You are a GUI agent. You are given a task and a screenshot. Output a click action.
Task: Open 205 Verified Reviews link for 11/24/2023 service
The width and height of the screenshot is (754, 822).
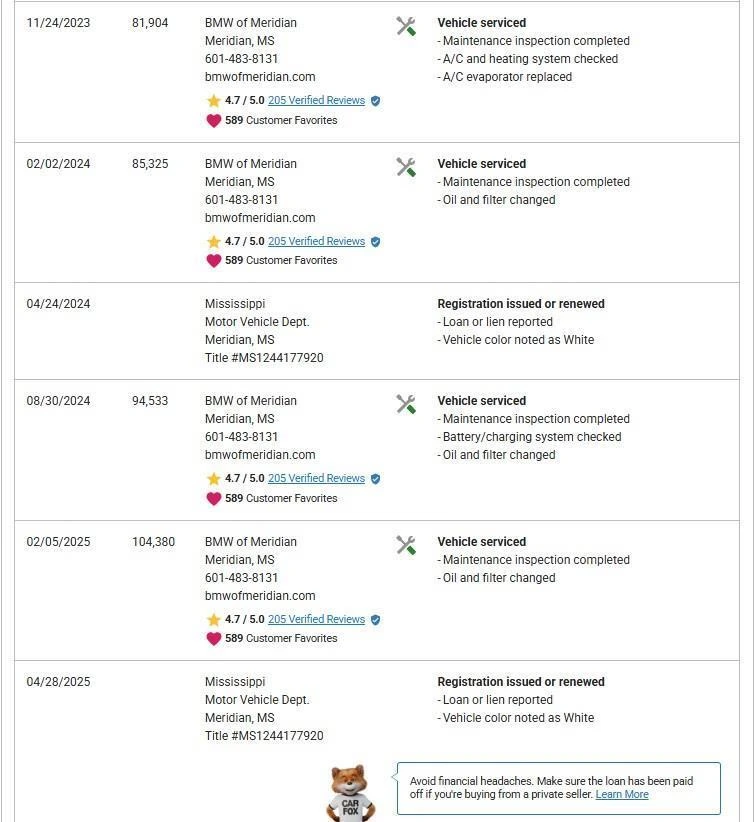click(x=316, y=101)
